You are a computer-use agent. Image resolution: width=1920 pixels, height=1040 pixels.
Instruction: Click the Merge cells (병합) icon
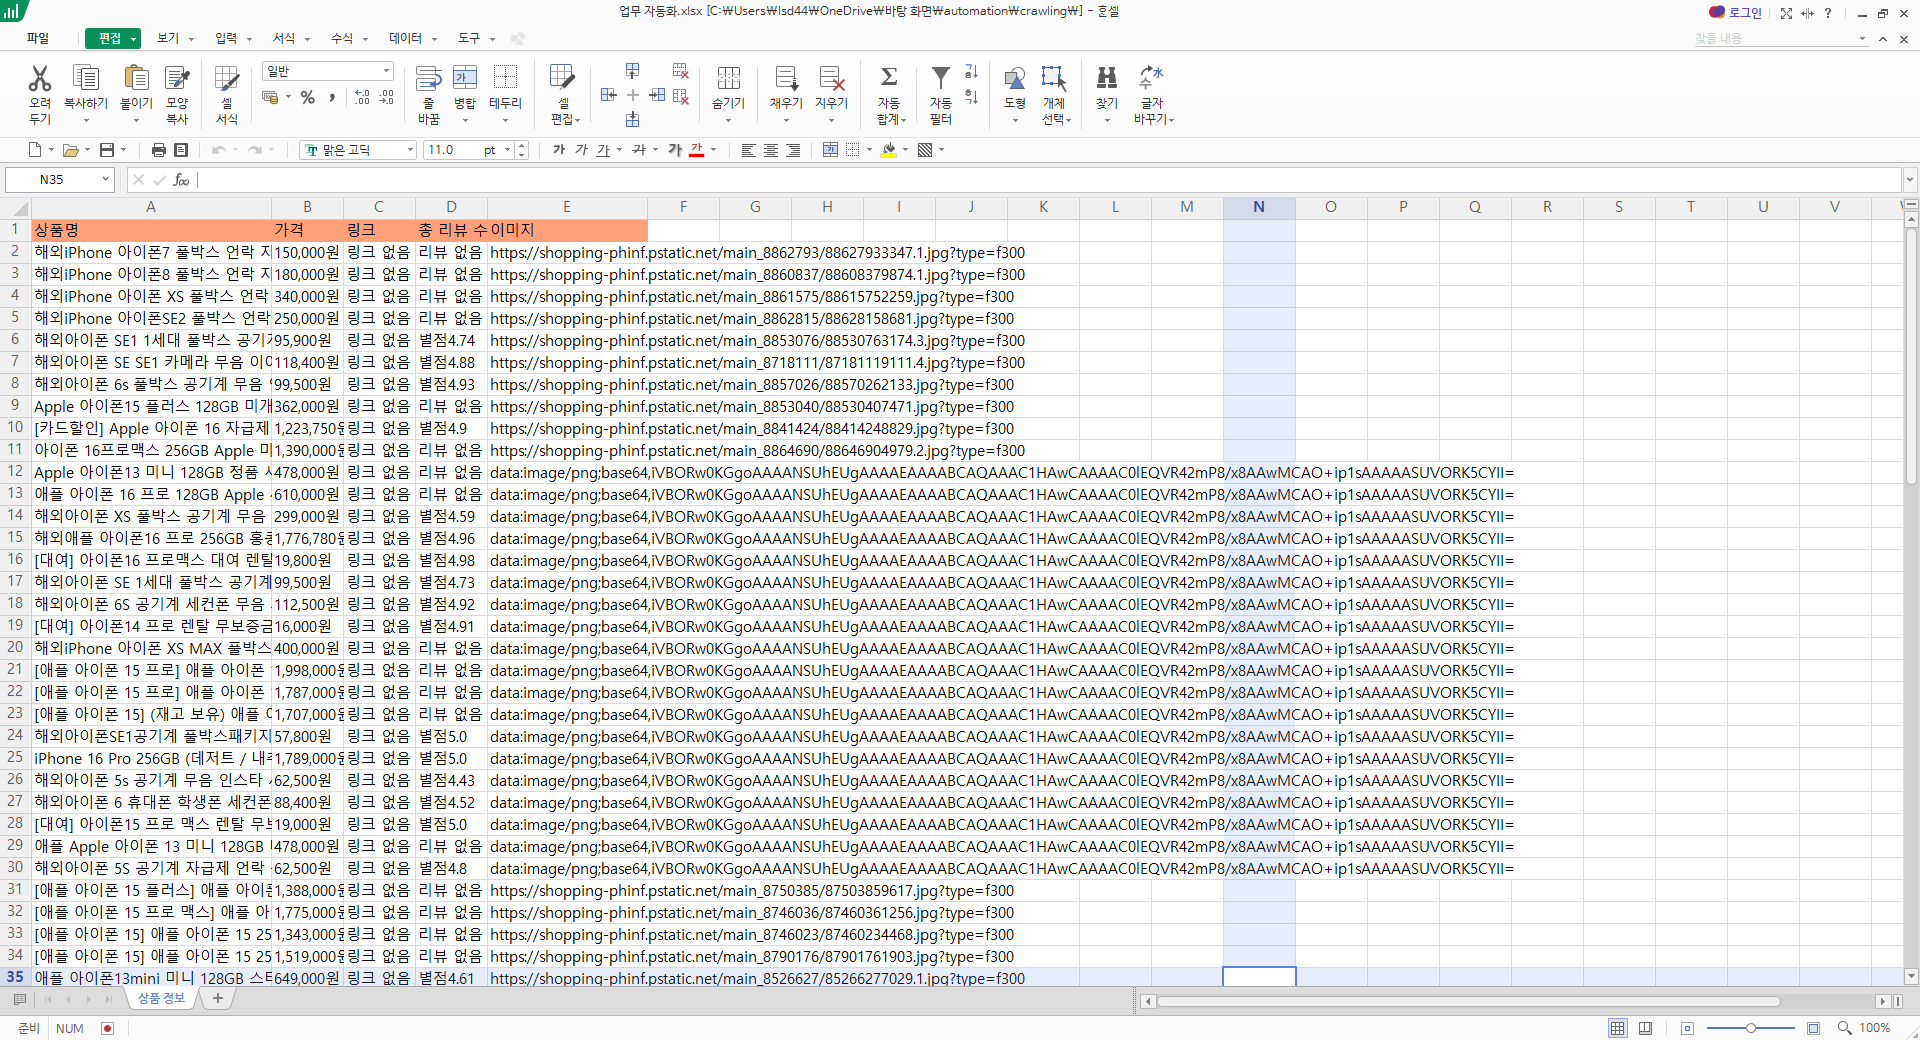click(465, 79)
